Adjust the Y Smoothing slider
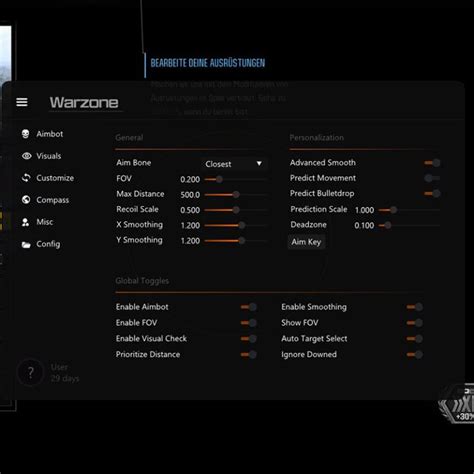Viewport: 474px width, 474px height. pos(235,240)
